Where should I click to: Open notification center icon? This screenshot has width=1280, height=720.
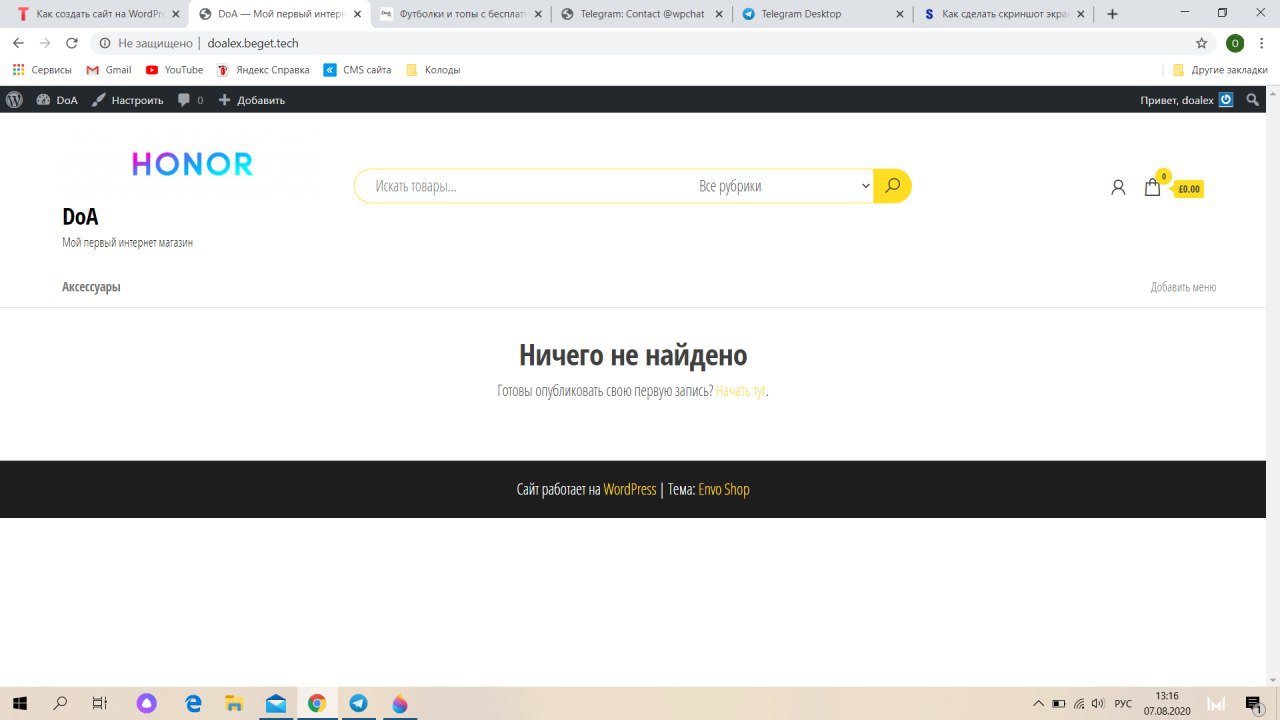click(x=1254, y=704)
